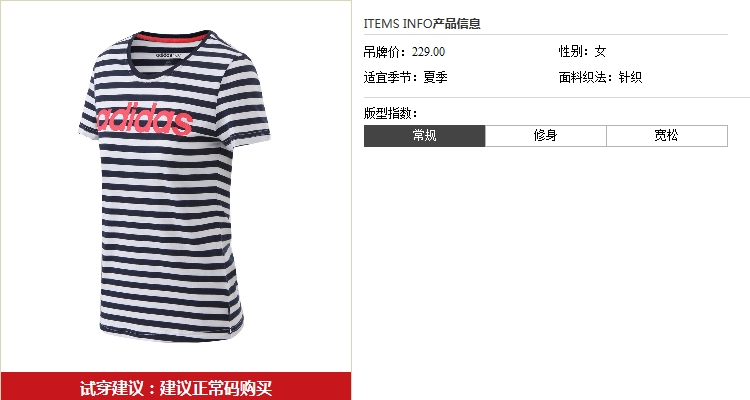
Task: Select the 宽松 fit option
Action: 667,136
